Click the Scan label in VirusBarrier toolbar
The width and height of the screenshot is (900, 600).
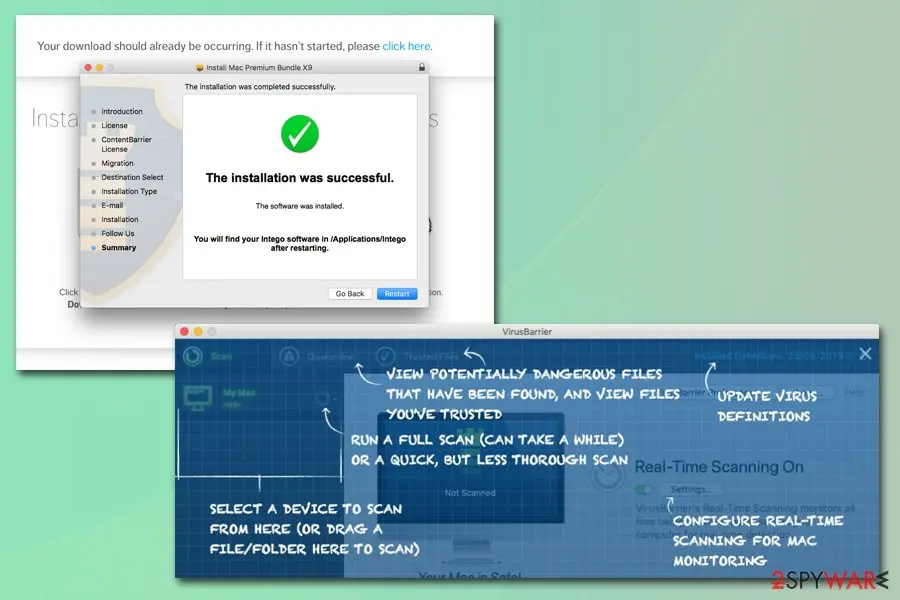(x=221, y=357)
